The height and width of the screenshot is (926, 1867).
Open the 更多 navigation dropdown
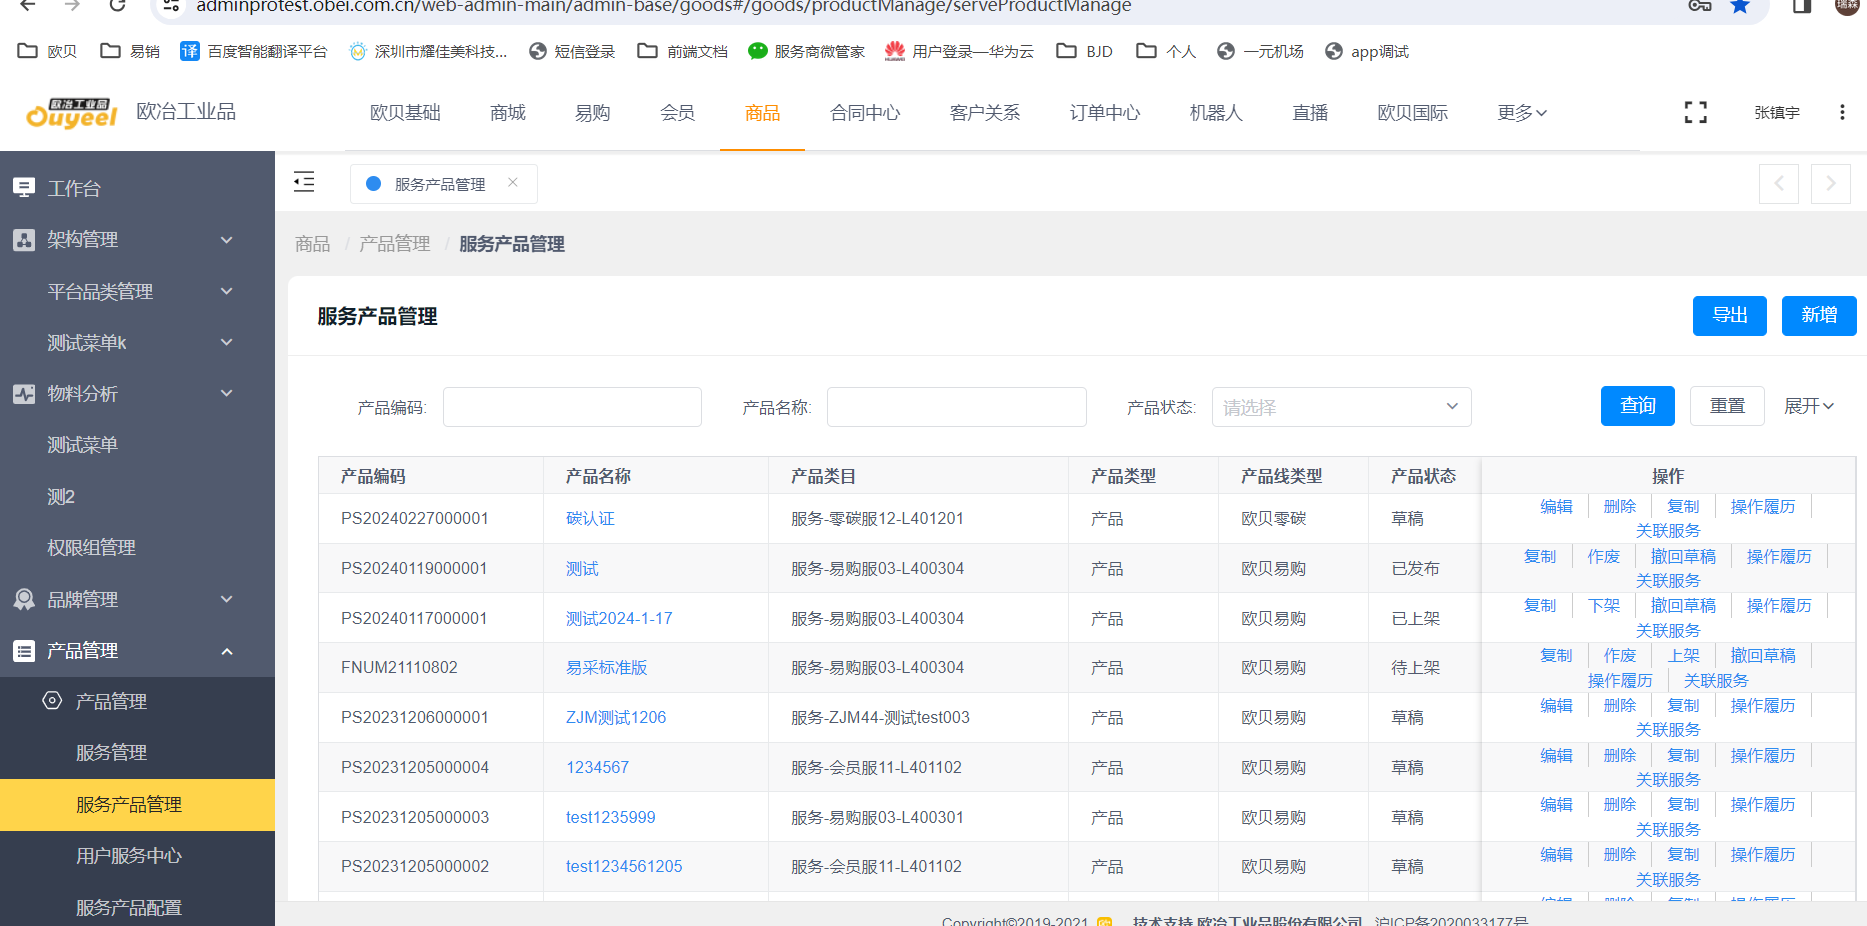click(x=1522, y=113)
